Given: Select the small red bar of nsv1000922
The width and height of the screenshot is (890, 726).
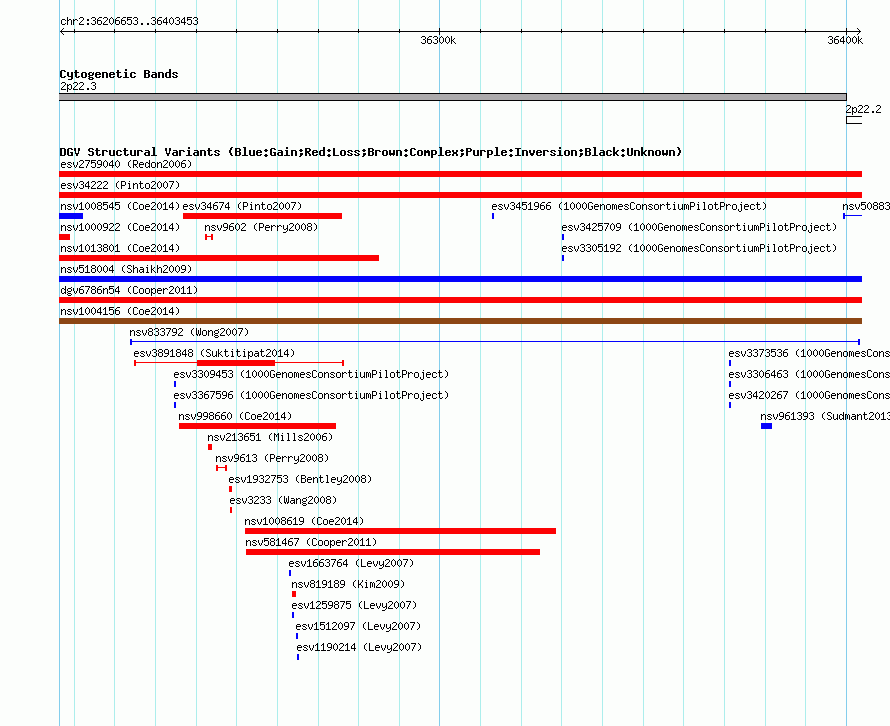Looking at the screenshot, I should 65,237.
